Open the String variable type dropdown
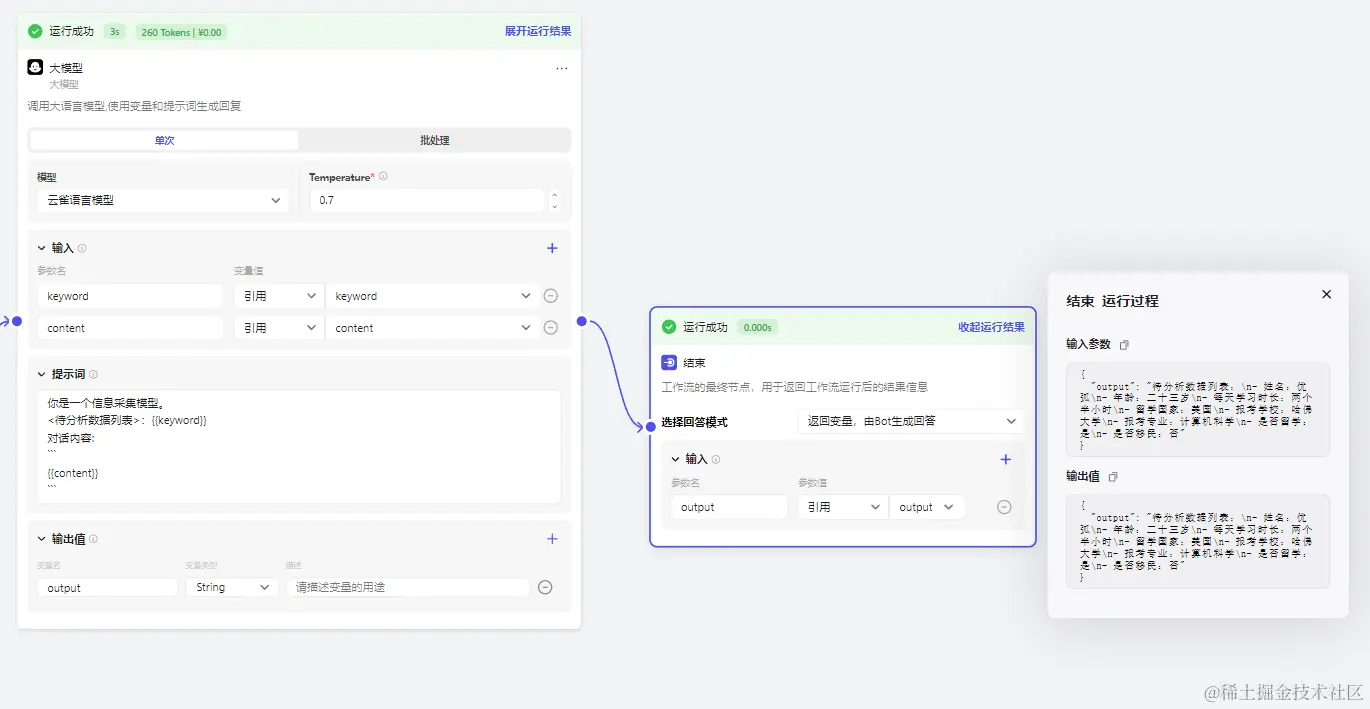 pyautogui.click(x=231, y=588)
